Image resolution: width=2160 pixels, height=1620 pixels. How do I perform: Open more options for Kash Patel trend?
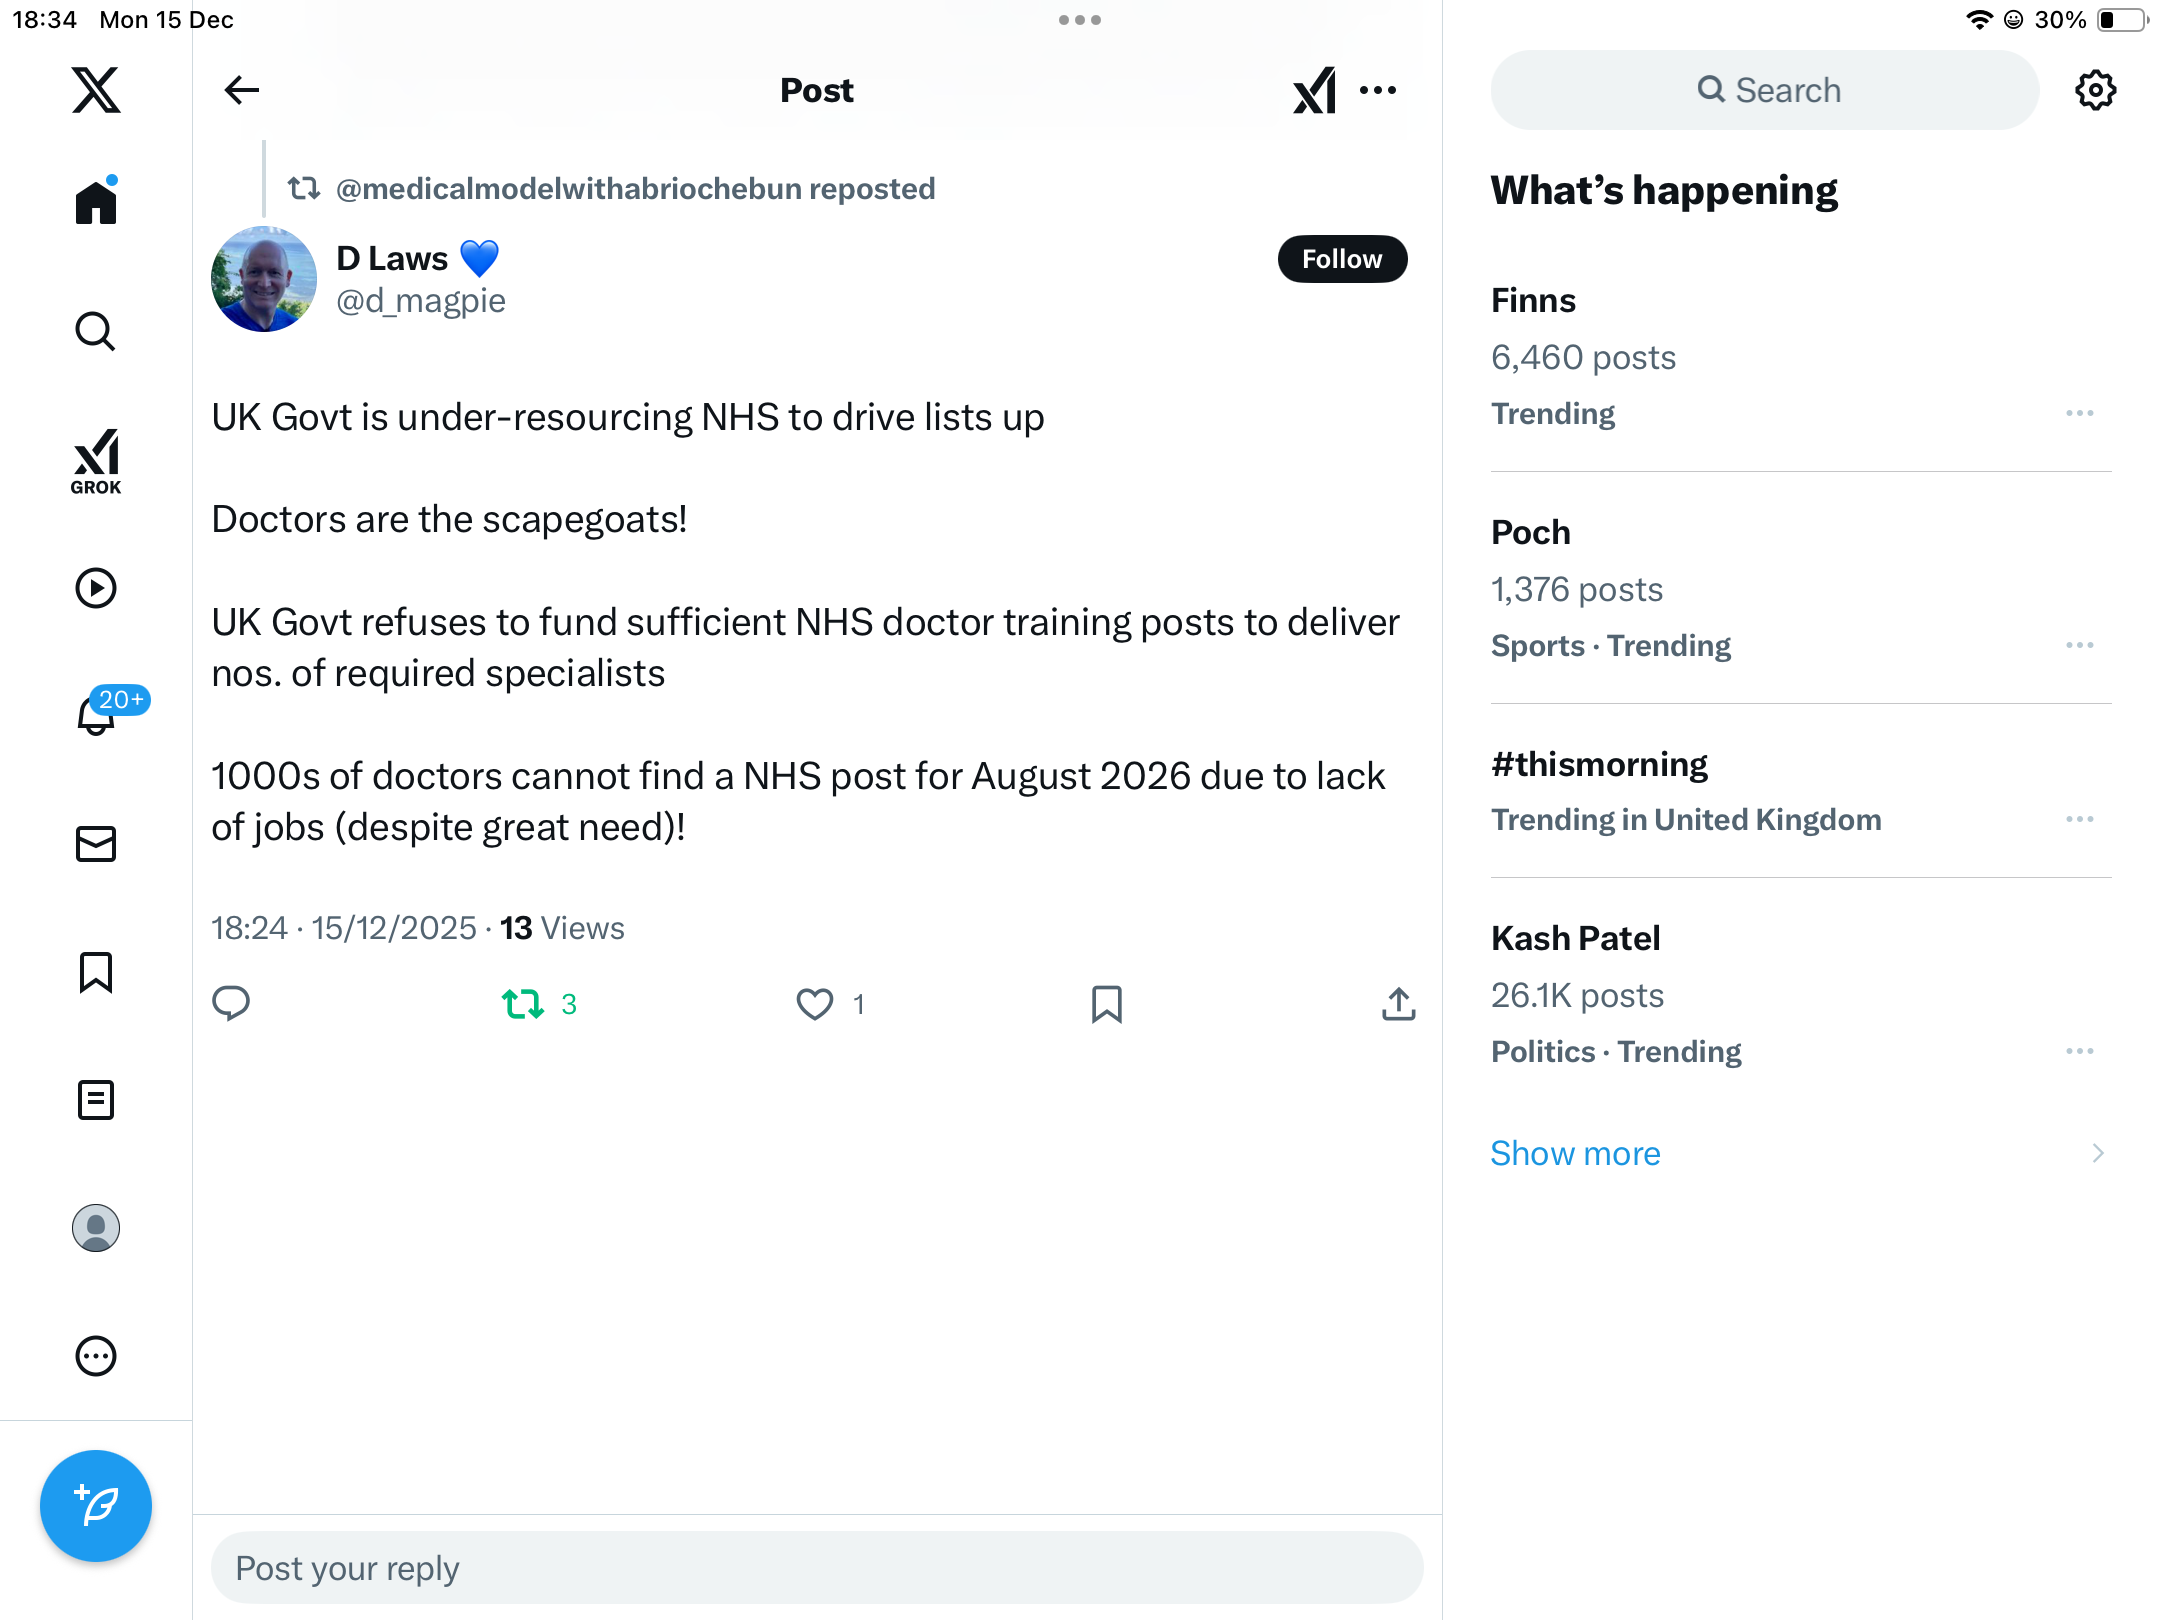click(x=2079, y=1052)
